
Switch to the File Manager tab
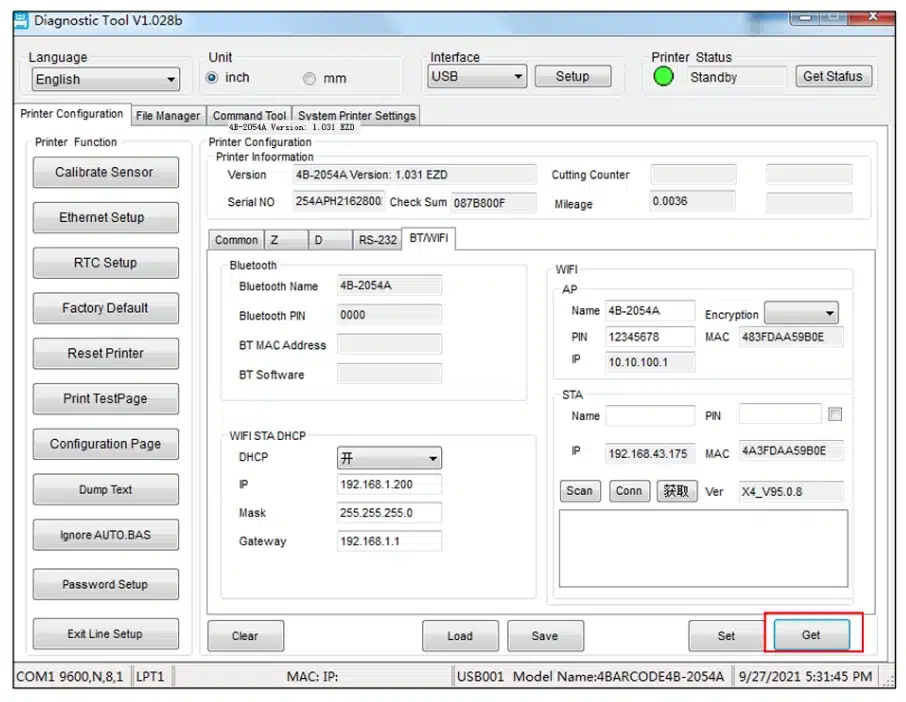tap(168, 116)
